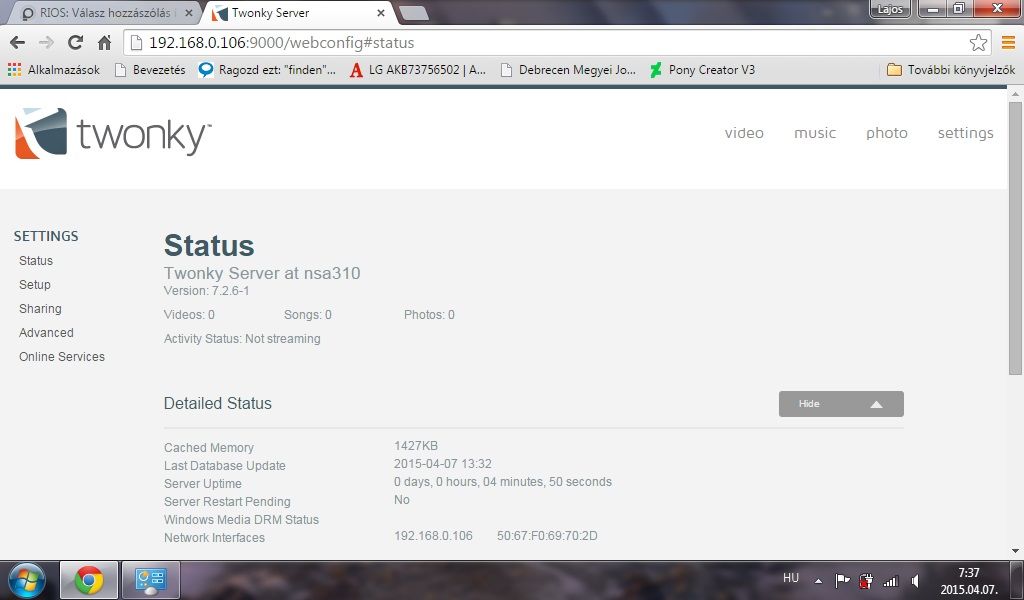Screen dimensions: 1024x600
Task: Click Server Restart Pending value No
Action: [x=402, y=500]
